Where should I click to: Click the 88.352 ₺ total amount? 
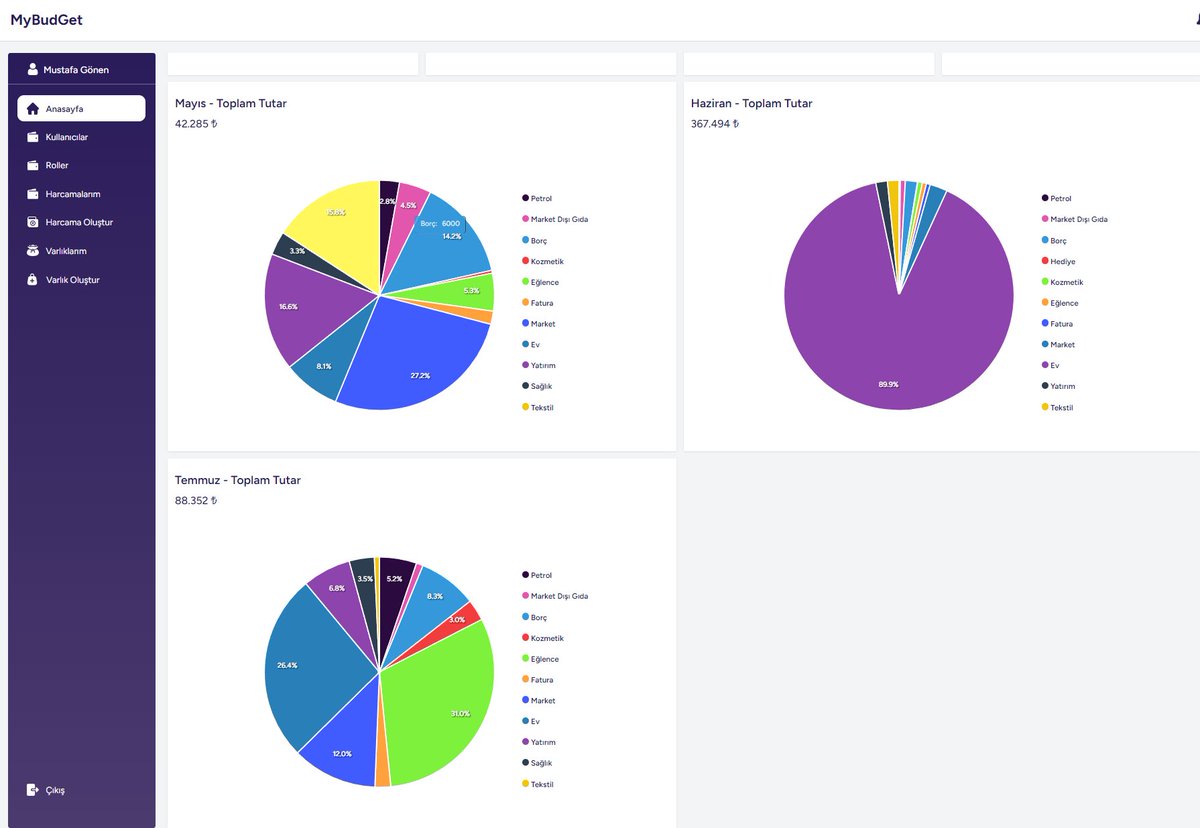pyautogui.click(x=196, y=501)
